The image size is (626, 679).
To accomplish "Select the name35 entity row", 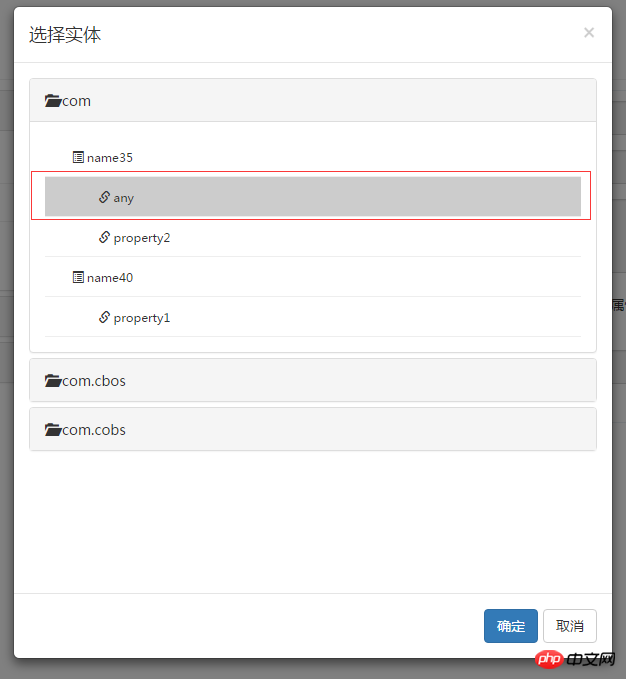I will pyautogui.click(x=110, y=158).
